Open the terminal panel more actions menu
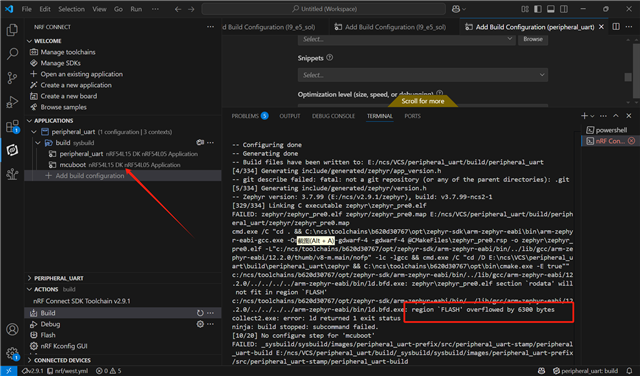The width and height of the screenshot is (640, 376). [603, 116]
